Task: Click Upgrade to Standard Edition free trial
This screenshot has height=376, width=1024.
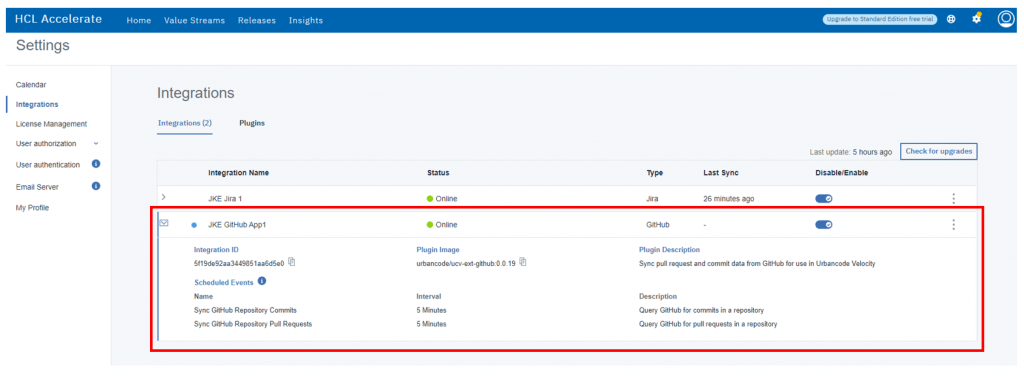Action: (x=880, y=20)
